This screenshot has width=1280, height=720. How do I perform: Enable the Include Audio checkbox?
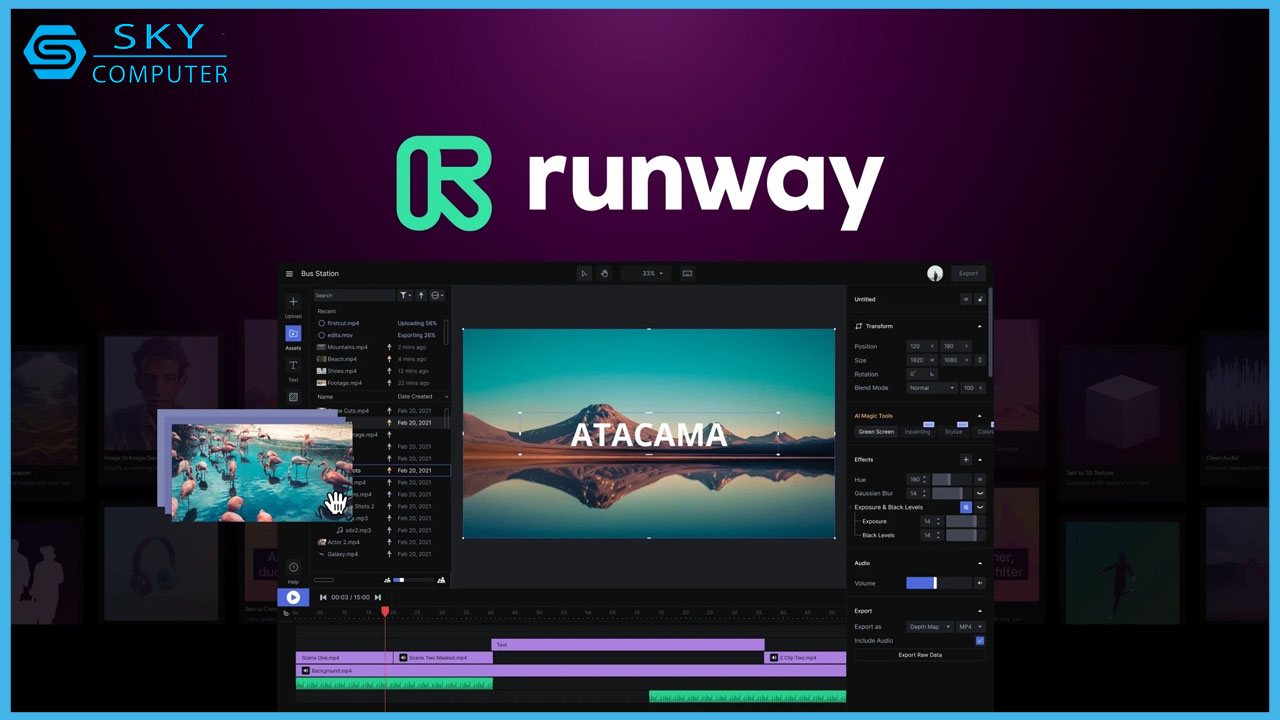pos(980,641)
